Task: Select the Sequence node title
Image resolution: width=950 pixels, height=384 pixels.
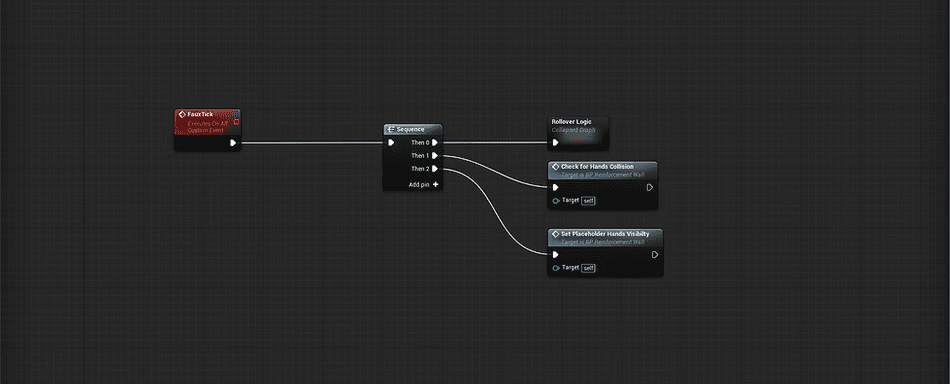Action: [410, 130]
